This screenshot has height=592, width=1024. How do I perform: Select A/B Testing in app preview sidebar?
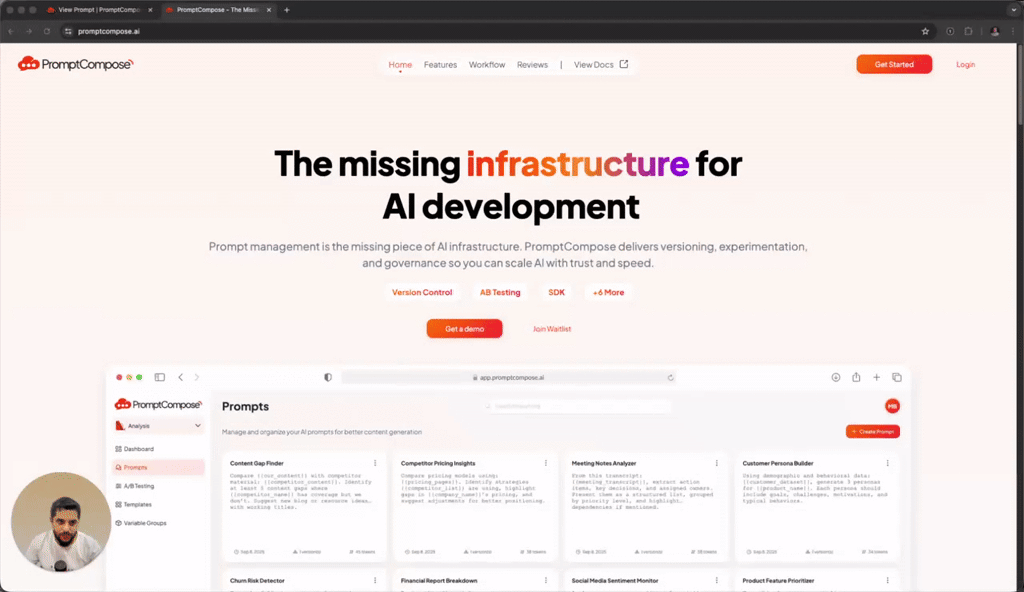click(x=158, y=486)
